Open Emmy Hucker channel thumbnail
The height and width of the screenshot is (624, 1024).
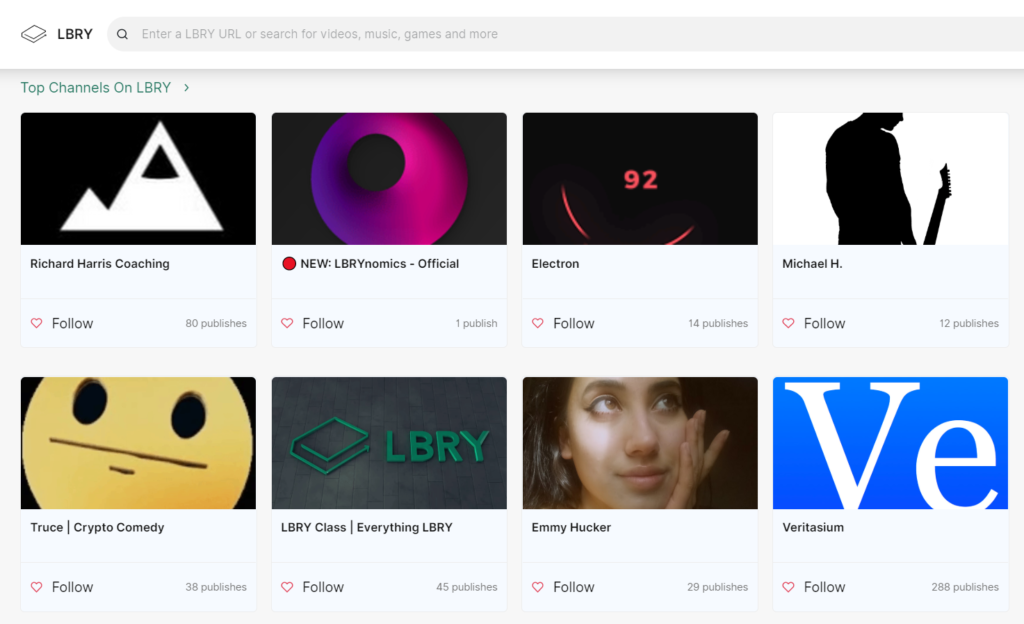pyautogui.click(x=640, y=443)
